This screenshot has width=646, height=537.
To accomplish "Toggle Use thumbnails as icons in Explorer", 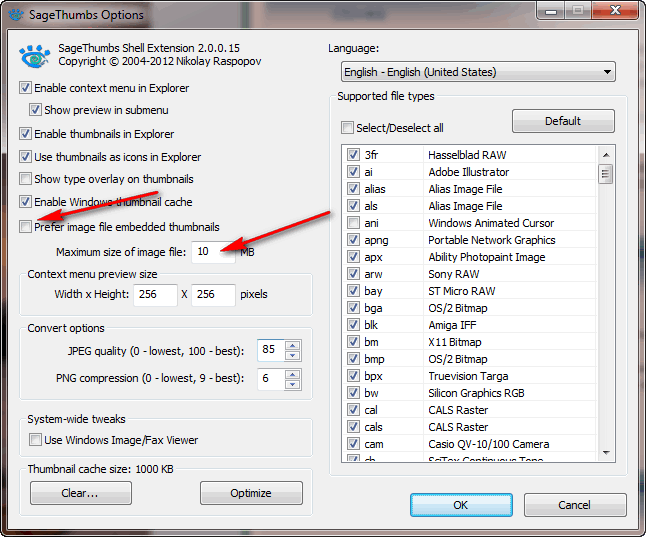I will point(25,157).
